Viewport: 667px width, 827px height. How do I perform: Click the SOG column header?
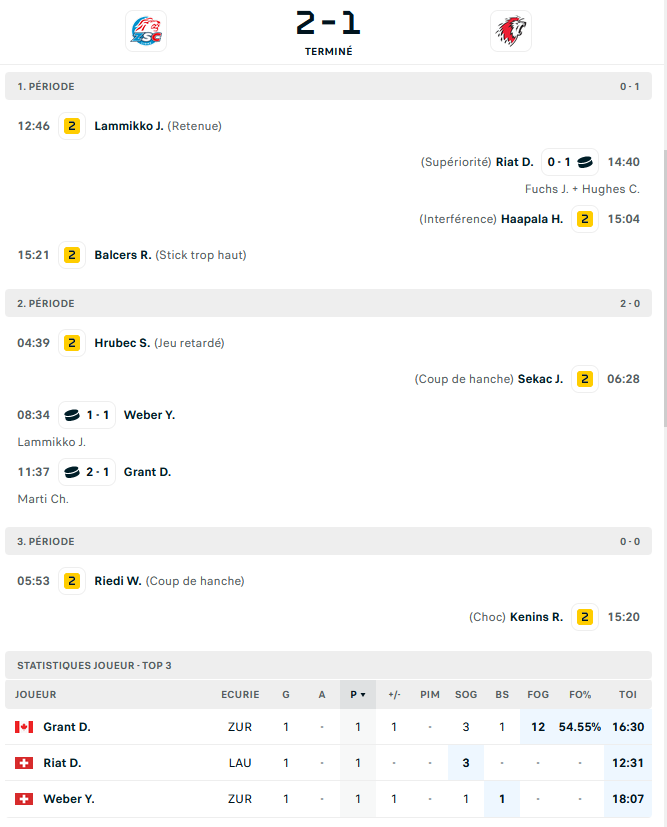point(466,695)
